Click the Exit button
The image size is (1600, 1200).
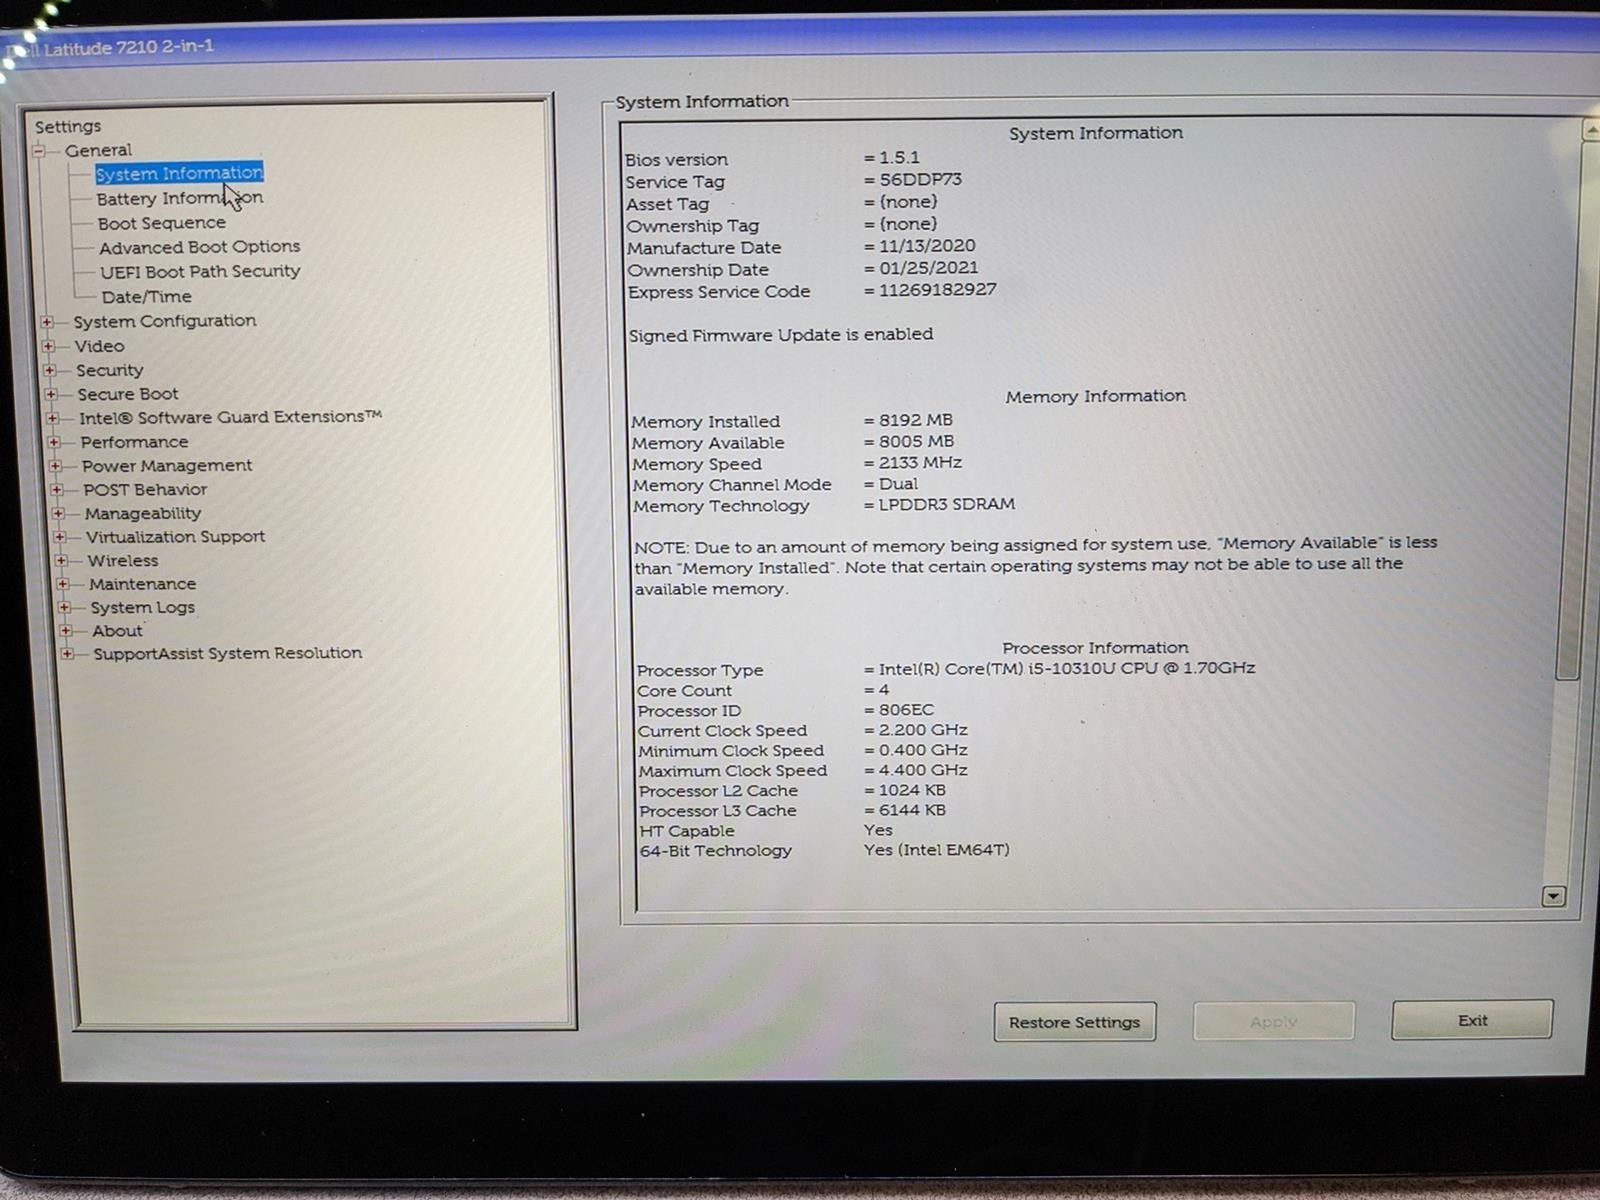1472,1020
